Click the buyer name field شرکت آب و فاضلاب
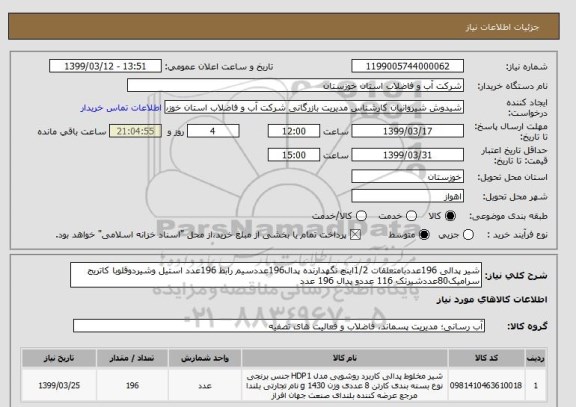Image resolution: width=576 pixels, height=407 pixels. (x=295, y=86)
